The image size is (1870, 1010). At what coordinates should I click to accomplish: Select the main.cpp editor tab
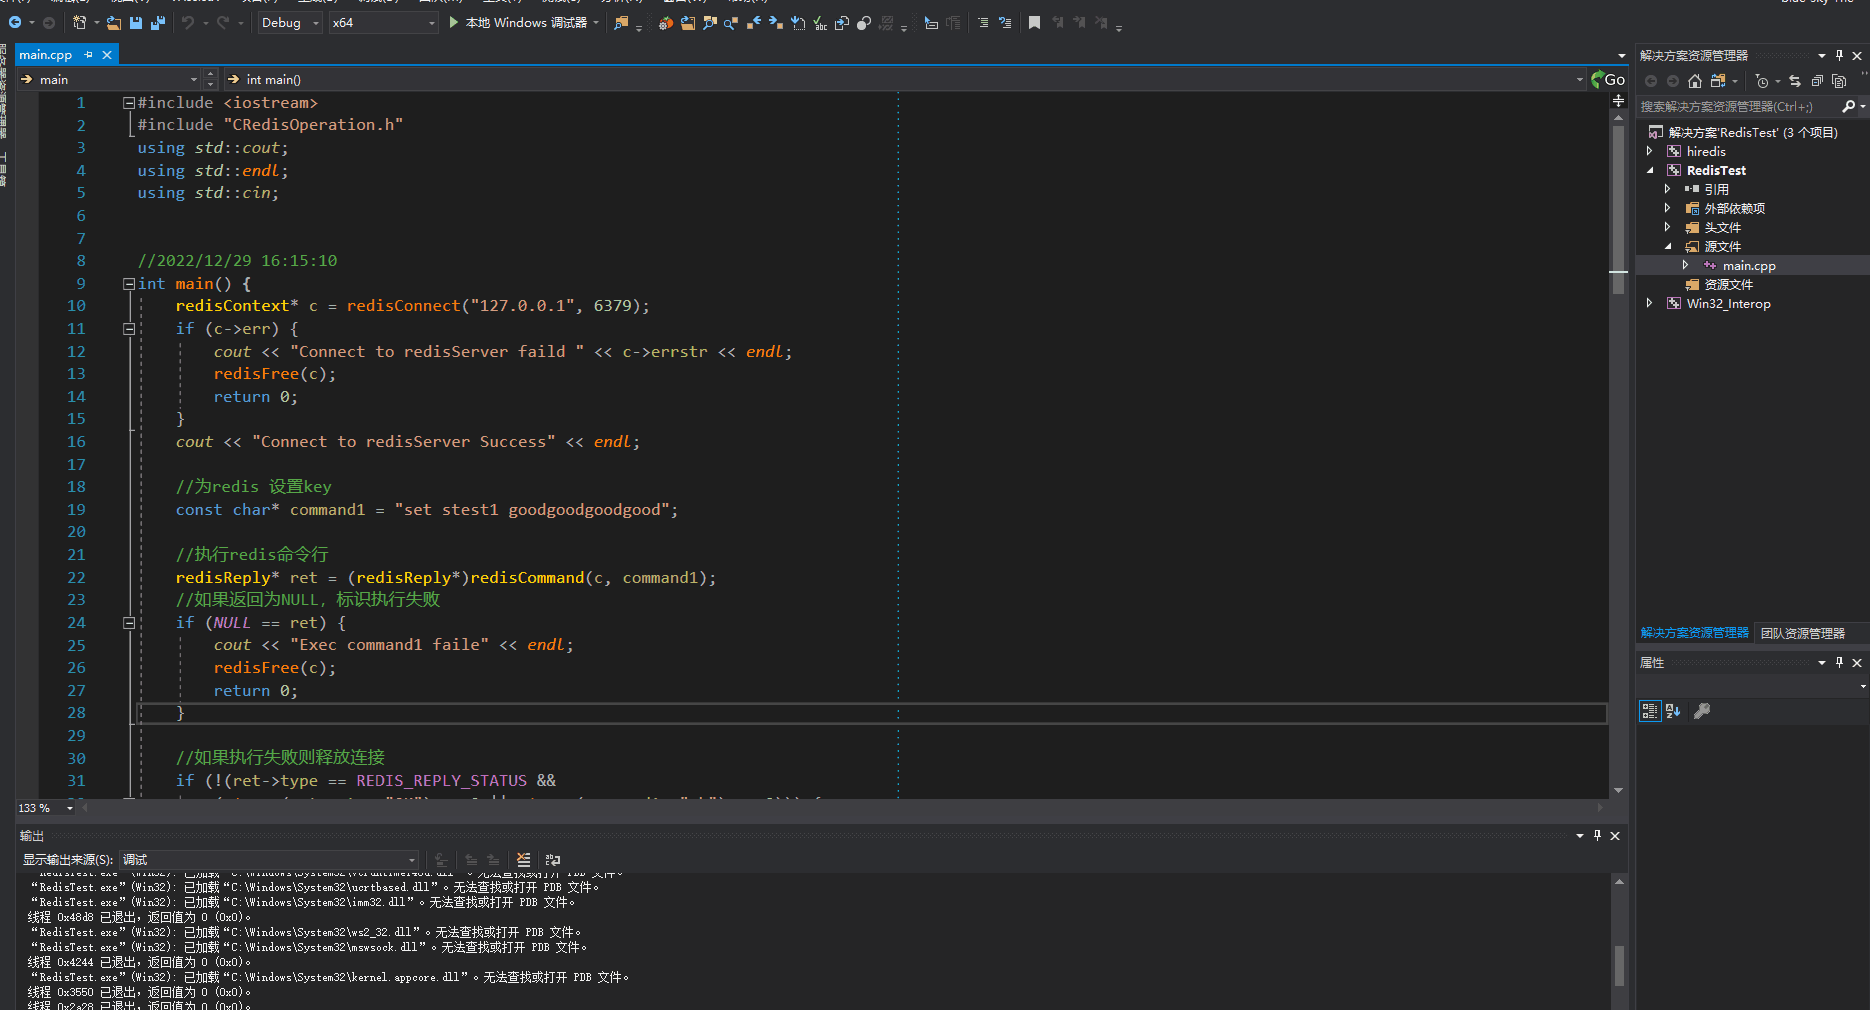(x=45, y=54)
